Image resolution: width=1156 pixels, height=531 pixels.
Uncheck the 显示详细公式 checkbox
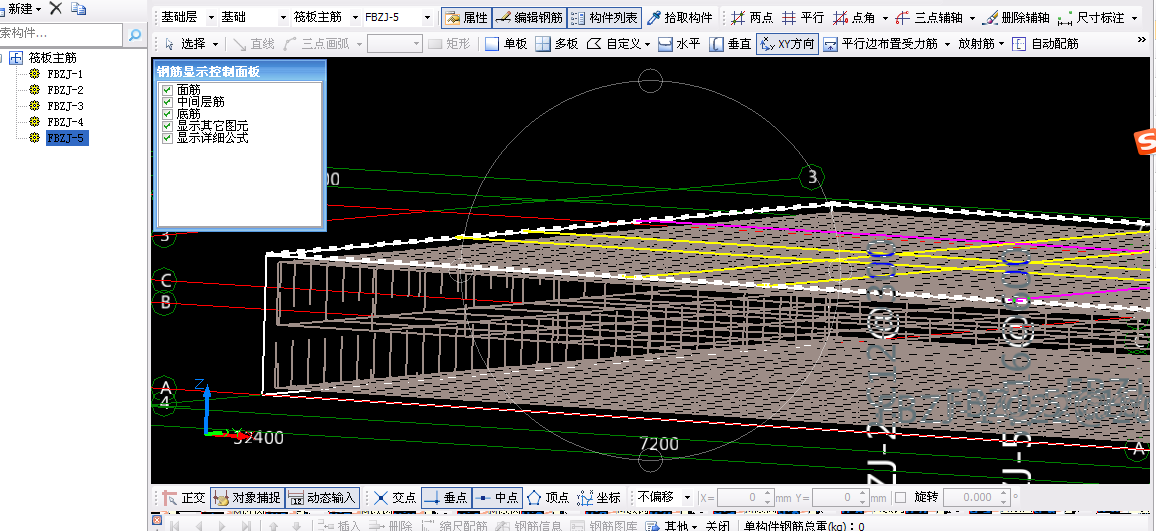167,137
